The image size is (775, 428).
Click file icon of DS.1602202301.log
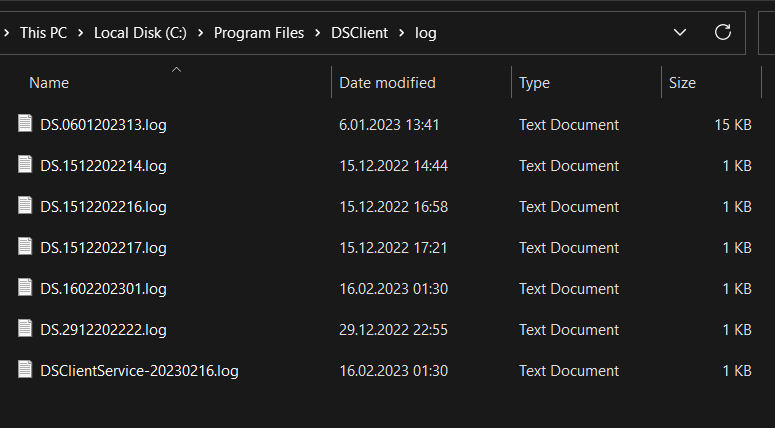(26, 288)
